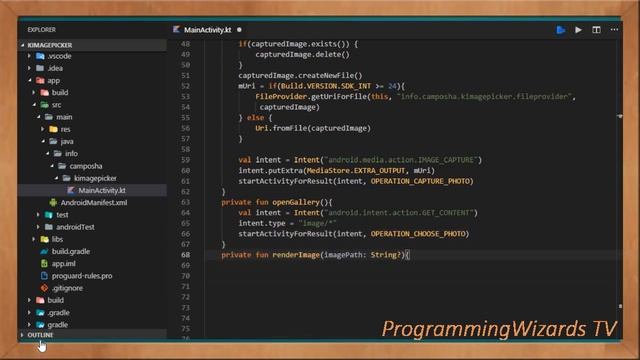
Task: Split the editor with the layout icon
Action: [596, 30]
